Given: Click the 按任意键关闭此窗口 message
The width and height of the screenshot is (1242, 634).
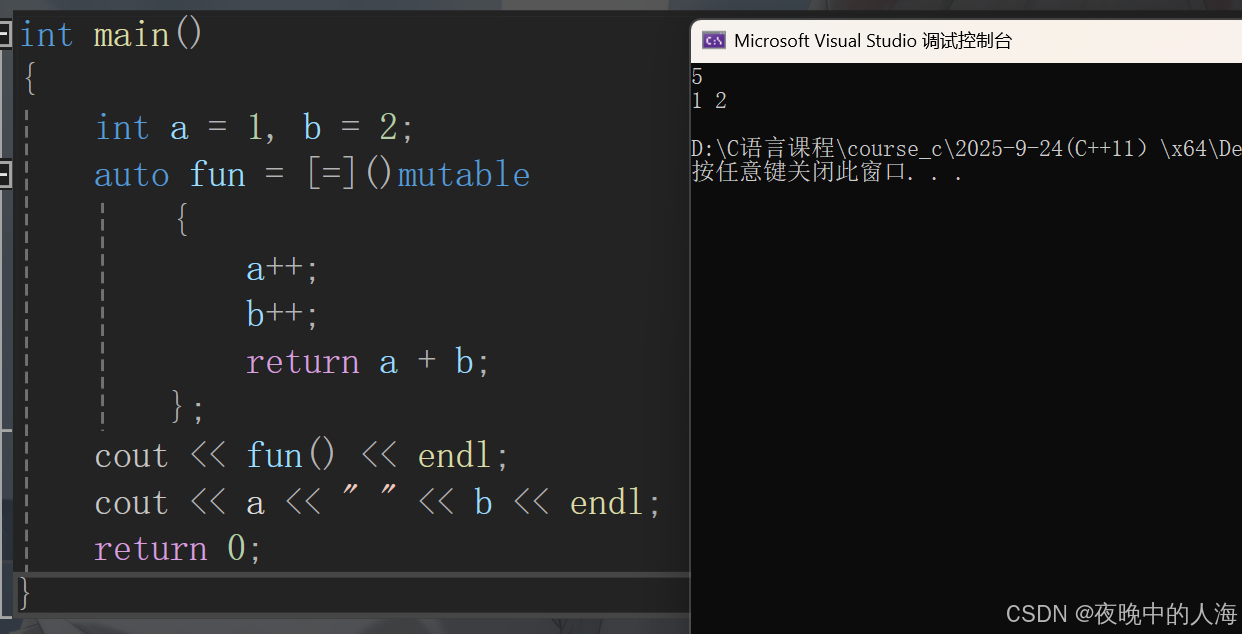Looking at the screenshot, I should tap(827, 172).
